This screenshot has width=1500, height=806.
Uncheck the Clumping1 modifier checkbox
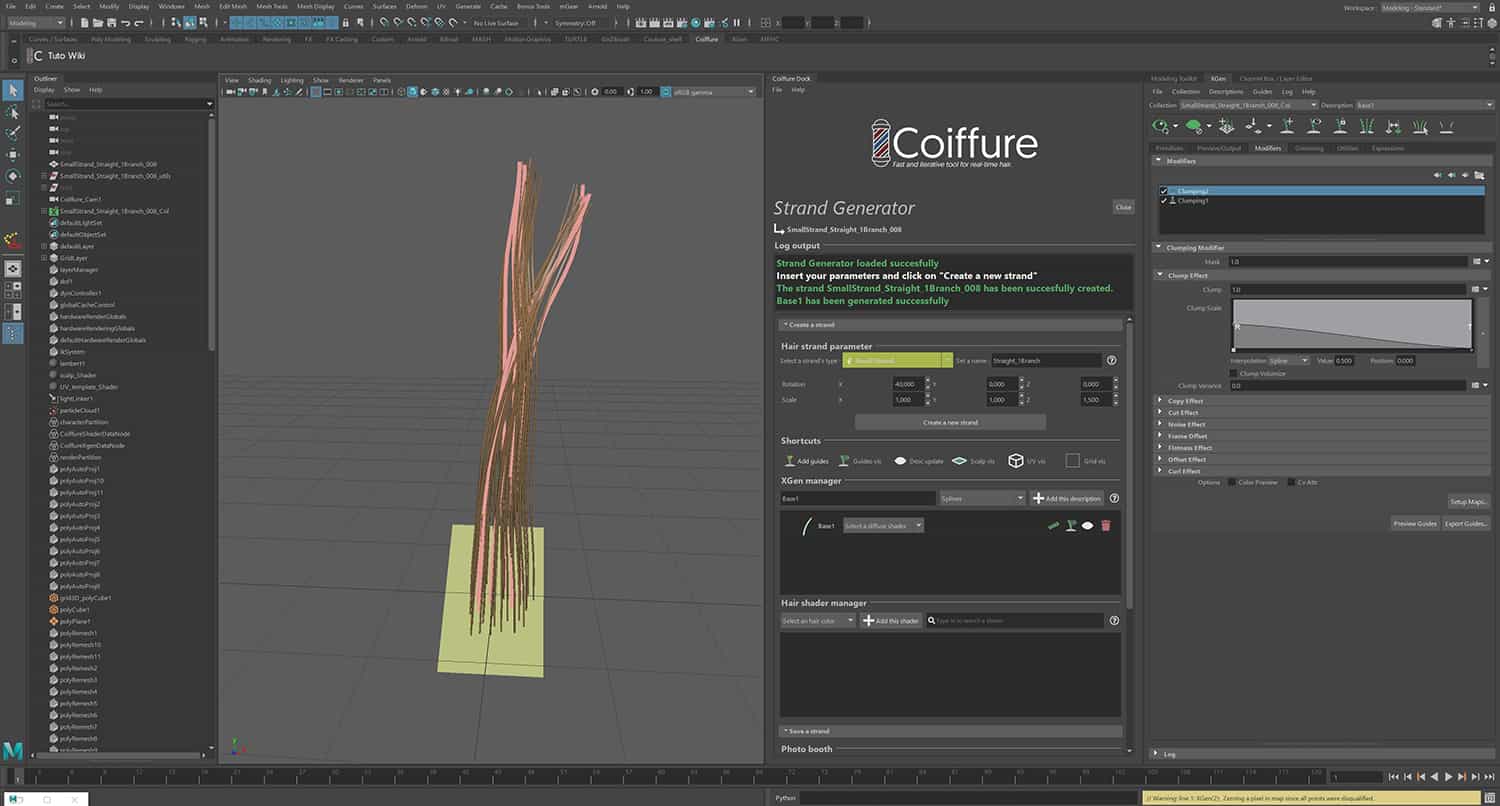(1163, 201)
